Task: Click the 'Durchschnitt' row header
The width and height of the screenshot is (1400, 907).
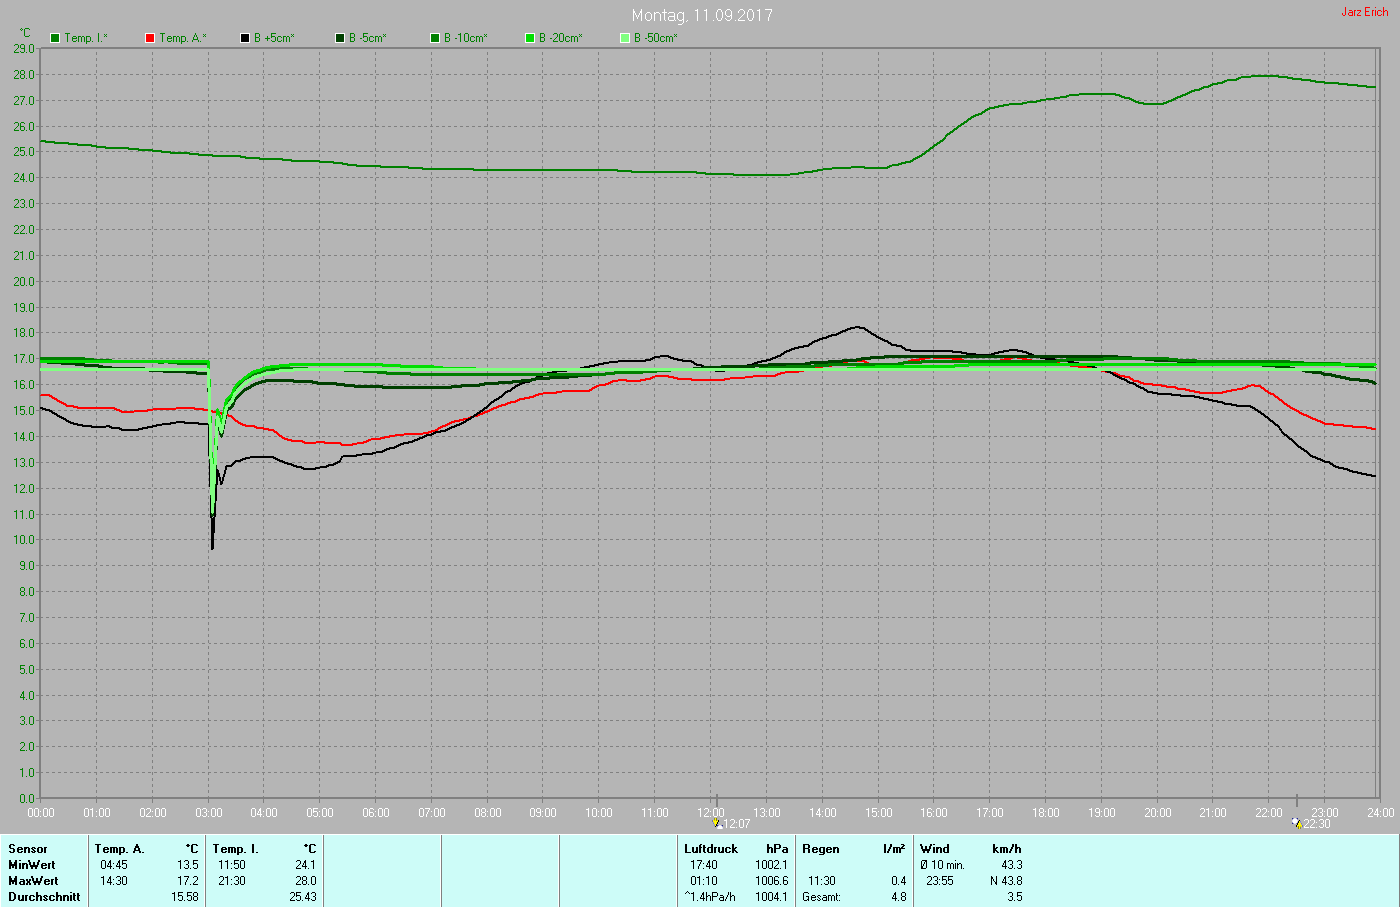Action: tap(44, 897)
